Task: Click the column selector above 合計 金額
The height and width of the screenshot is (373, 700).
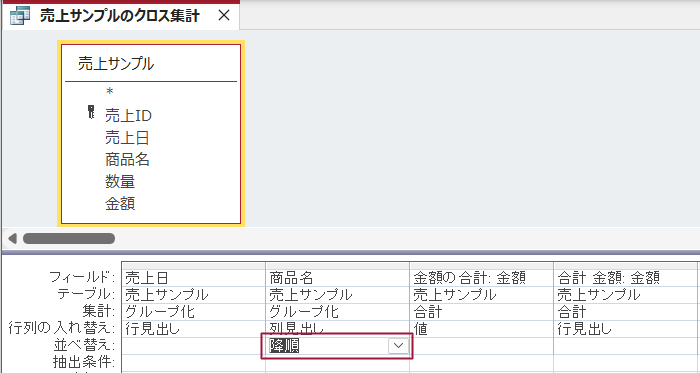Action: pyautogui.click(x=626, y=266)
